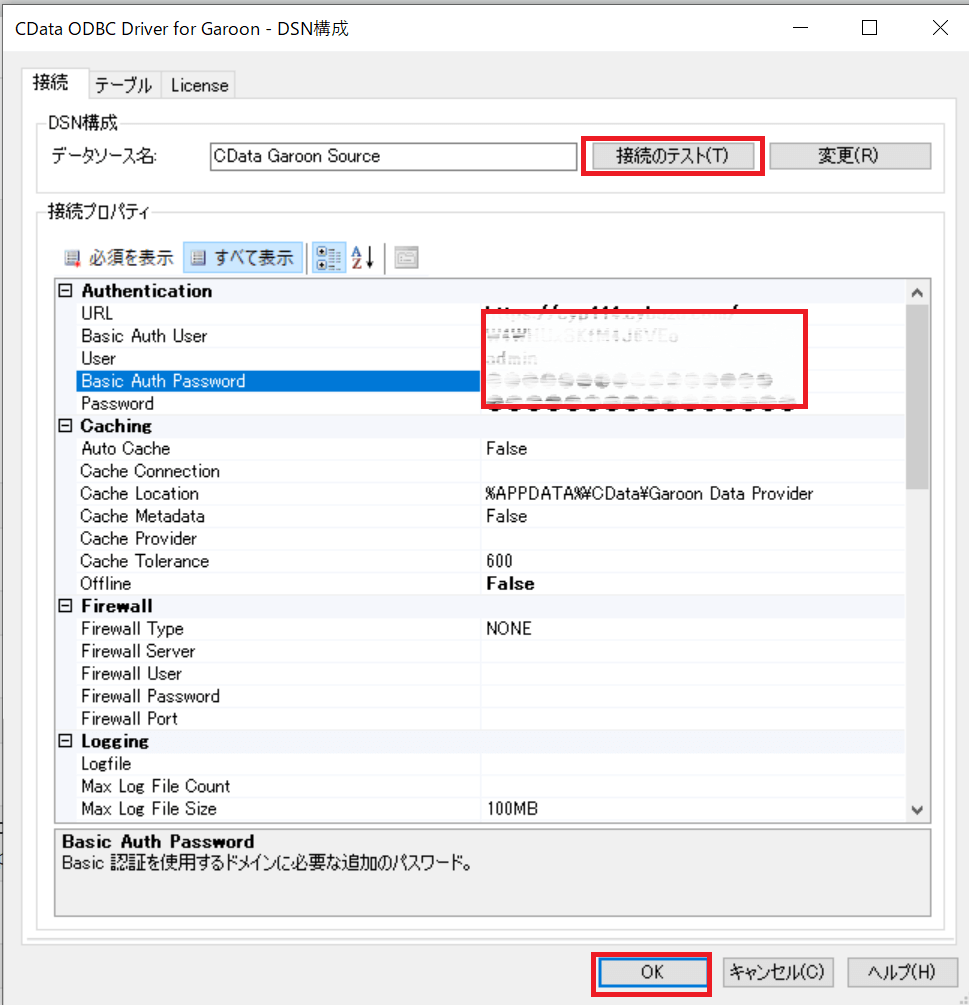The image size is (969, 1005).
Task: Click the bold Offline value False
Action: tap(510, 583)
